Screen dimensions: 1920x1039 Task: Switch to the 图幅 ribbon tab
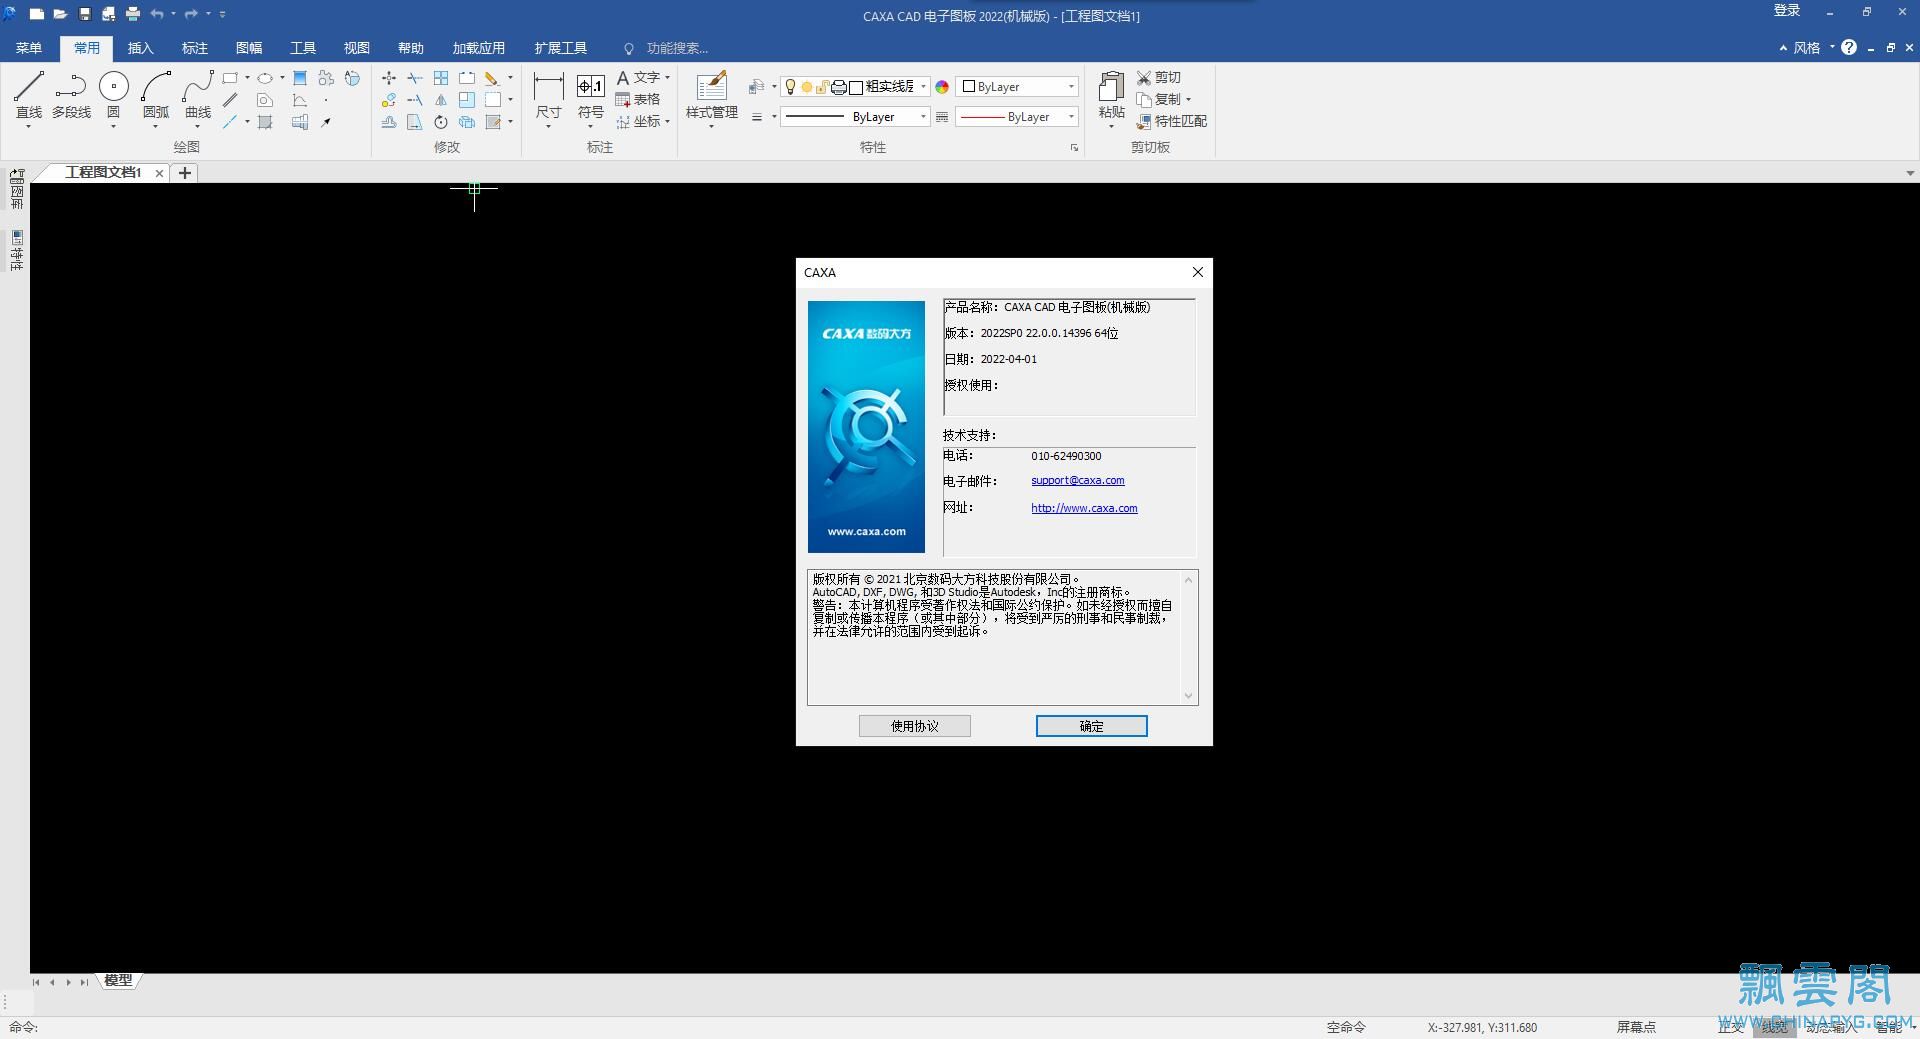pos(248,48)
